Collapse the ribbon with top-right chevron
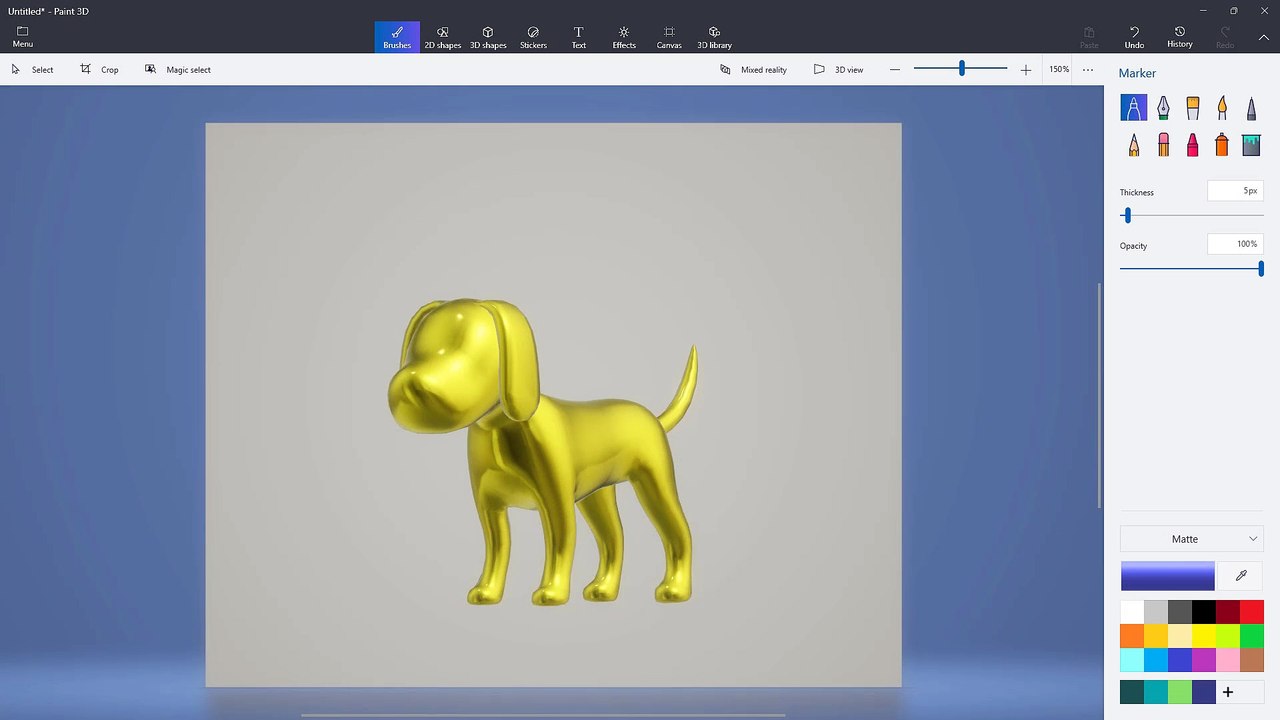 (1263, 37)
